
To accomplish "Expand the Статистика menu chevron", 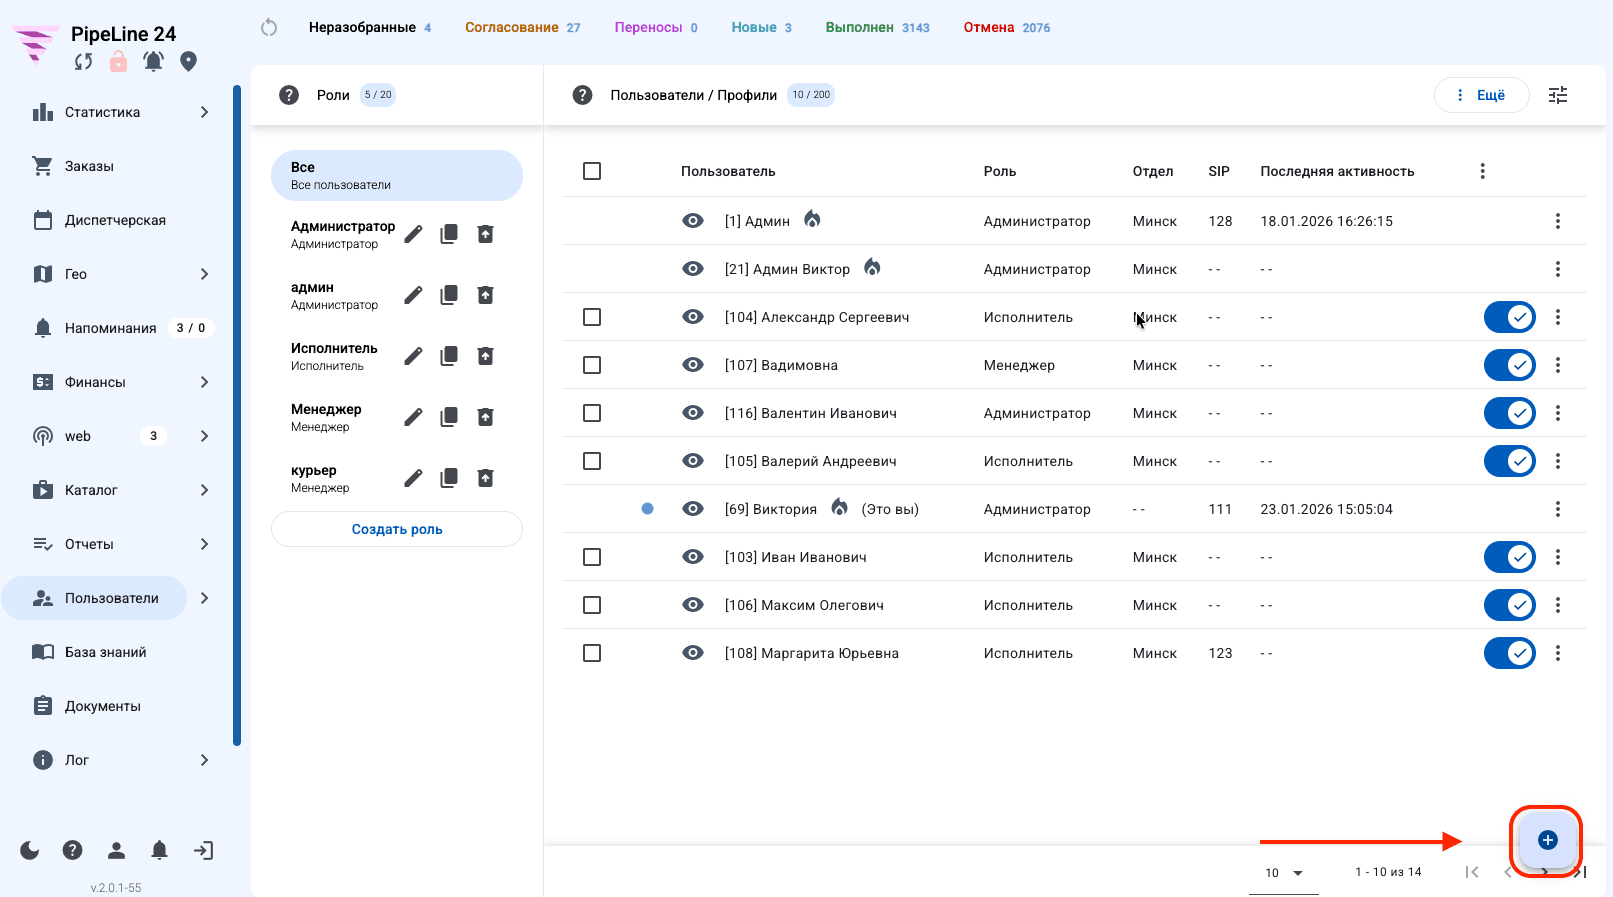I will coord(204,112).
